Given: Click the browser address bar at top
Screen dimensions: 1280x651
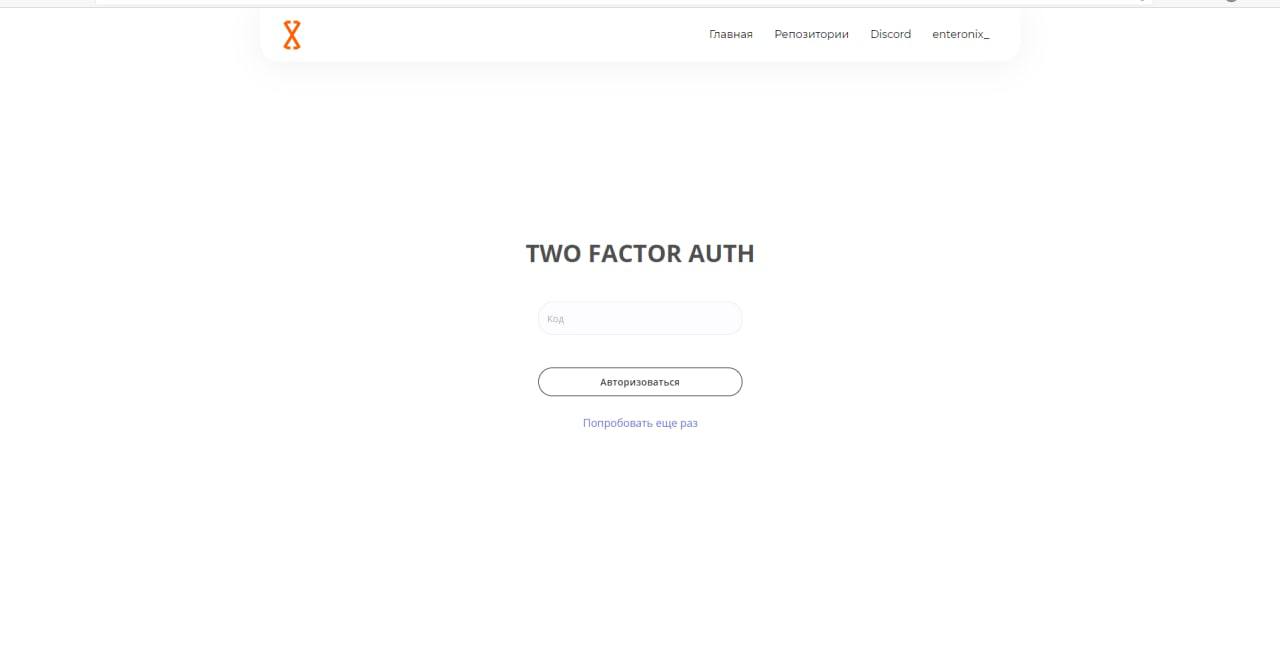Looking at the screenshot, I should click(620, 2).
